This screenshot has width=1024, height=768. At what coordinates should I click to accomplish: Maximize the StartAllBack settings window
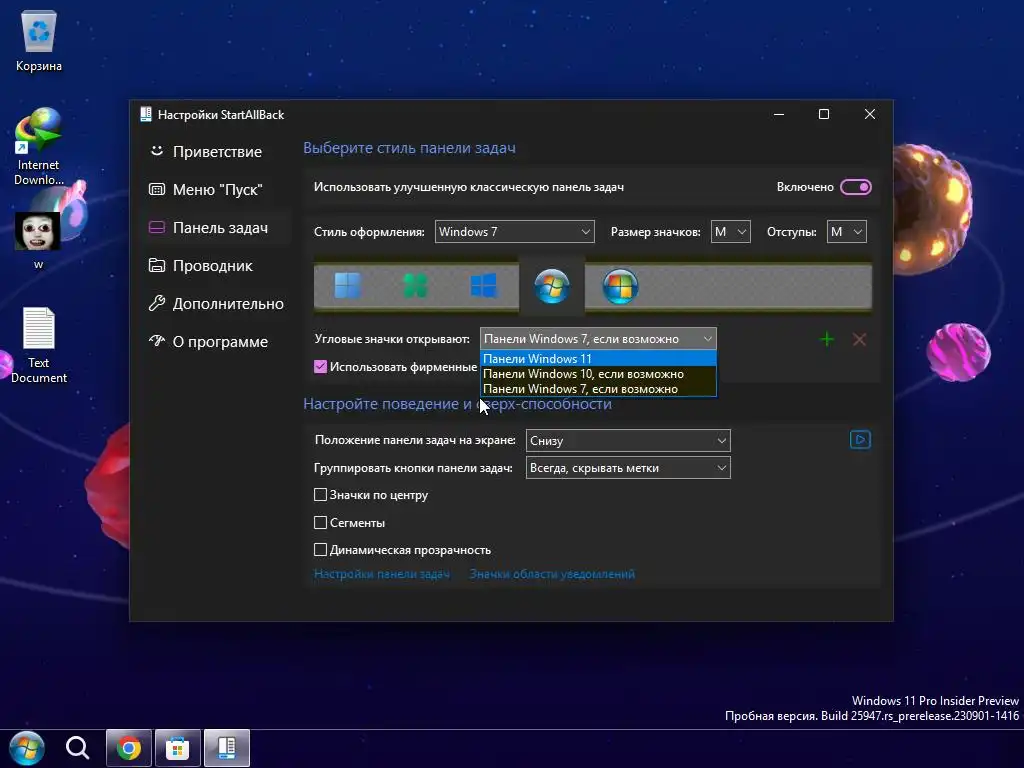pos(824,114)
